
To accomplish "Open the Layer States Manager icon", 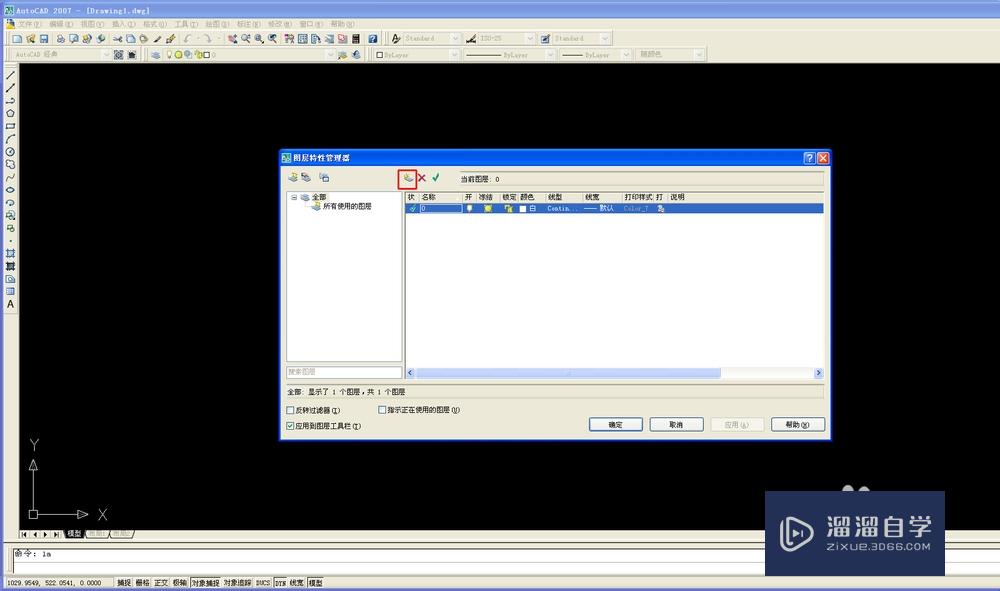I will [324, 177].
